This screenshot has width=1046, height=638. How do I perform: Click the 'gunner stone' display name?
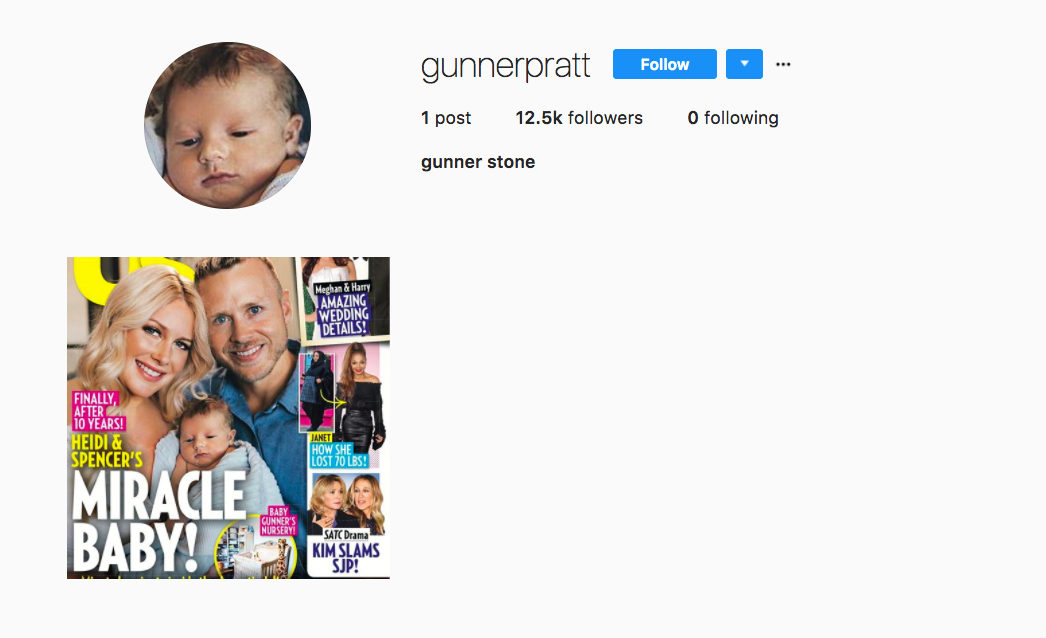pos(478,162)
